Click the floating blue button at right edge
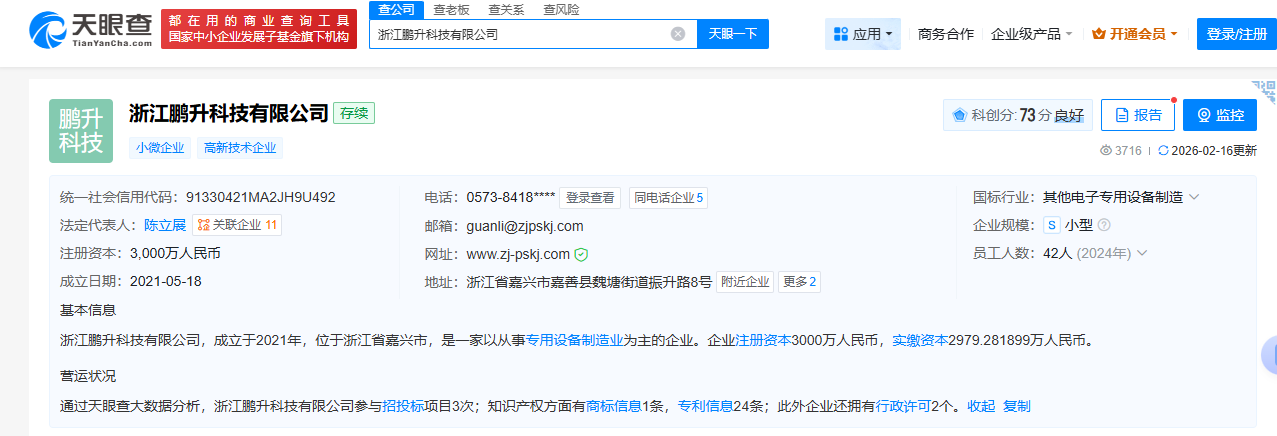Screen dimensions: 1277x436 (1270, 355)
